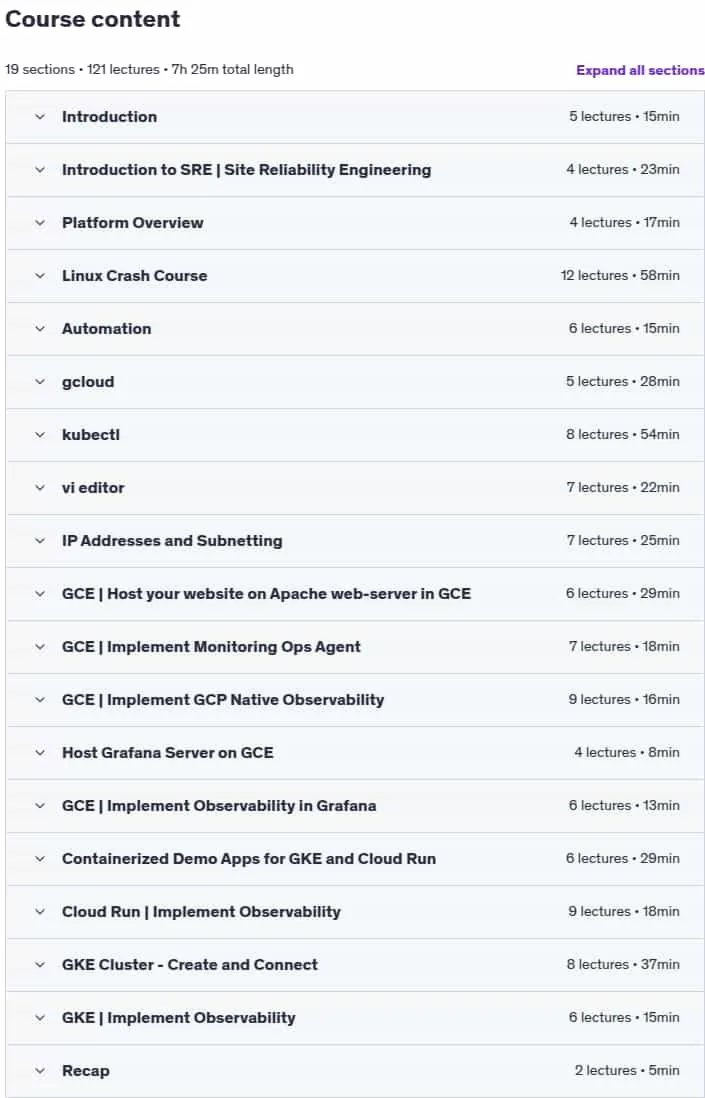Image resolution: width=705 pixels, height=1098 pixels.
Task: Click chevron beside GCE Implement Monitoring Ops Agent
Action: 40,647
